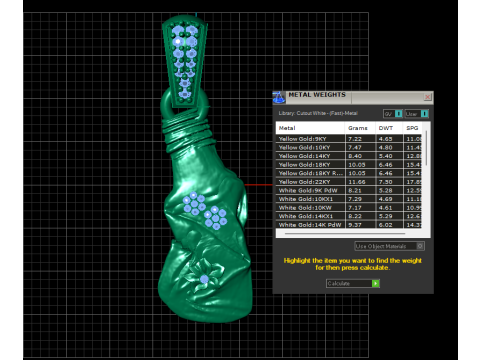This screenshot has height=360, width=480.
Task: Click the 7.30 DWT value
Action: [385, 182]
